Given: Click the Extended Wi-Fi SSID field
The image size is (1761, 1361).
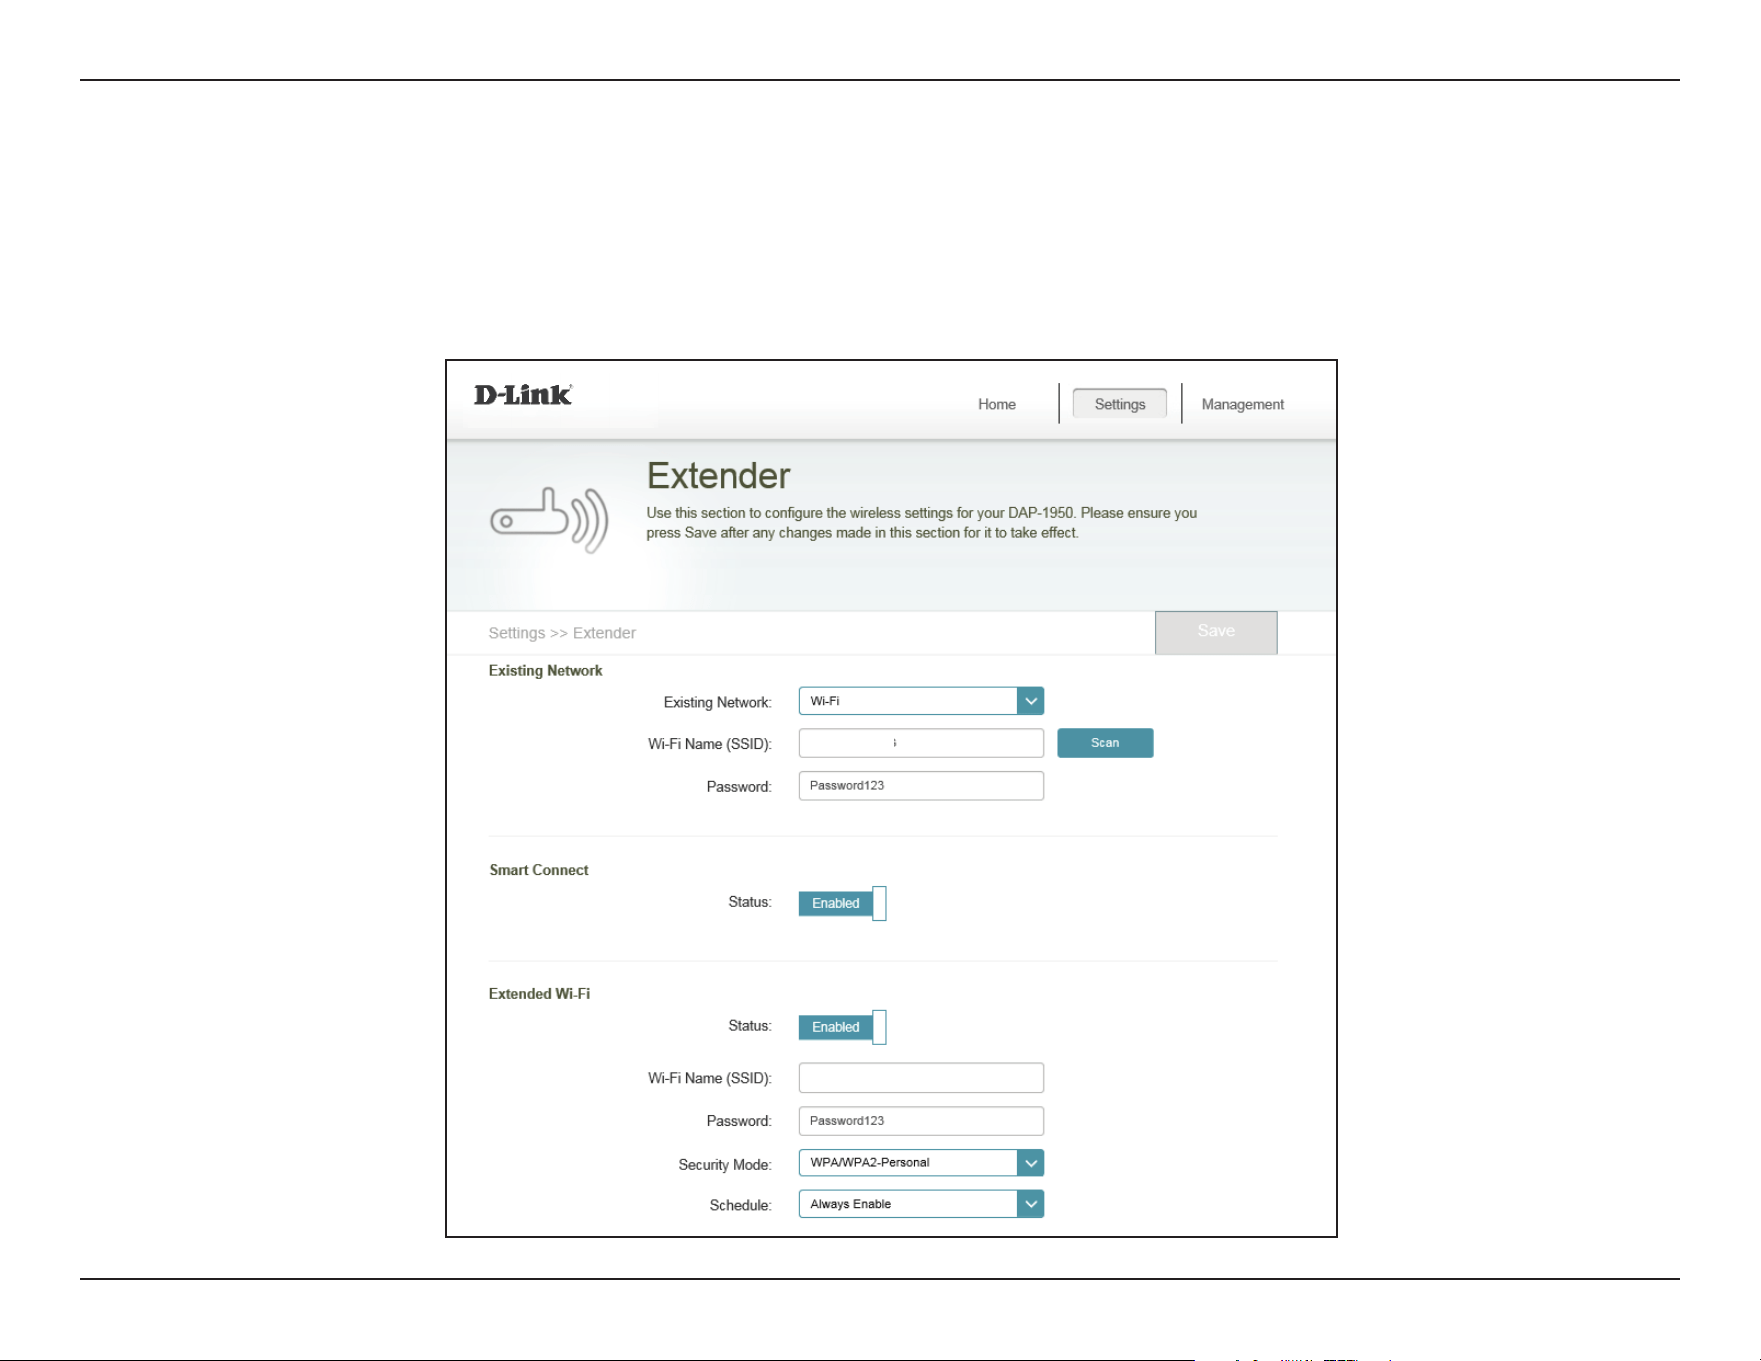Looking at the screenshot, I should point(921,1078).
